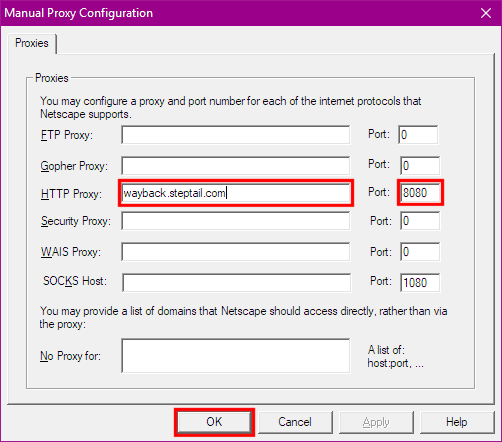Image resolution: width=502 pixels, height=442 pixels.
Task: Open Help for proxy configuration
Action: (x=457, y=422)
